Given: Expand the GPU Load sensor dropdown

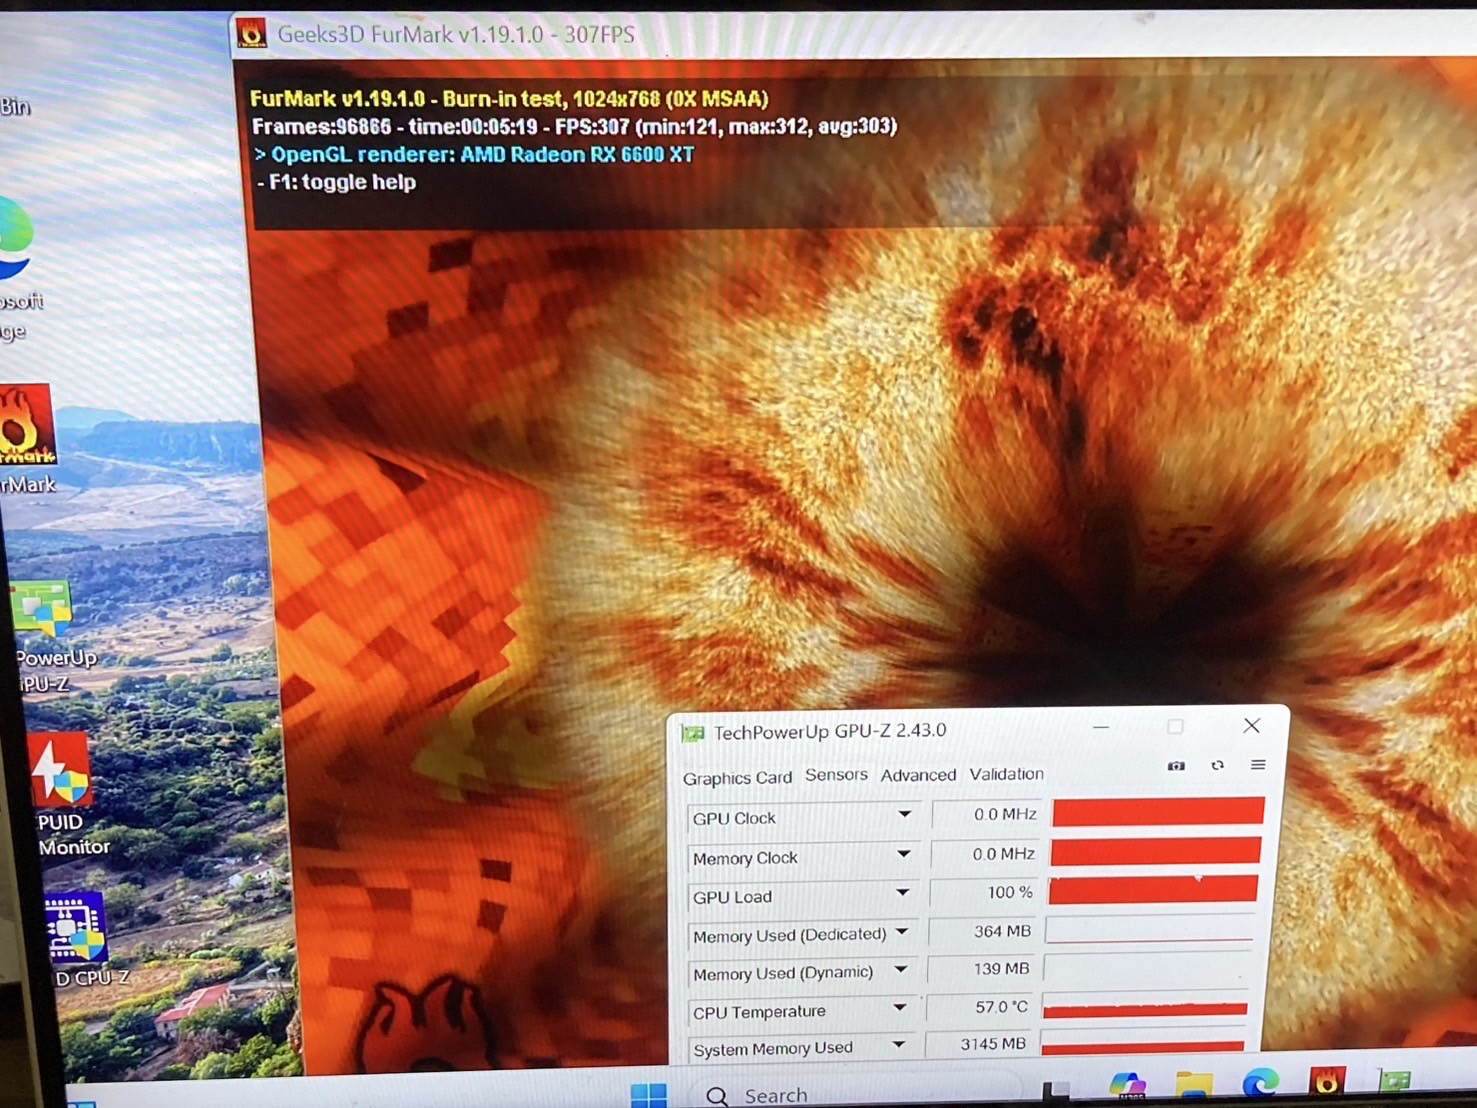Looking at the screenshot, I should point(902,893).
